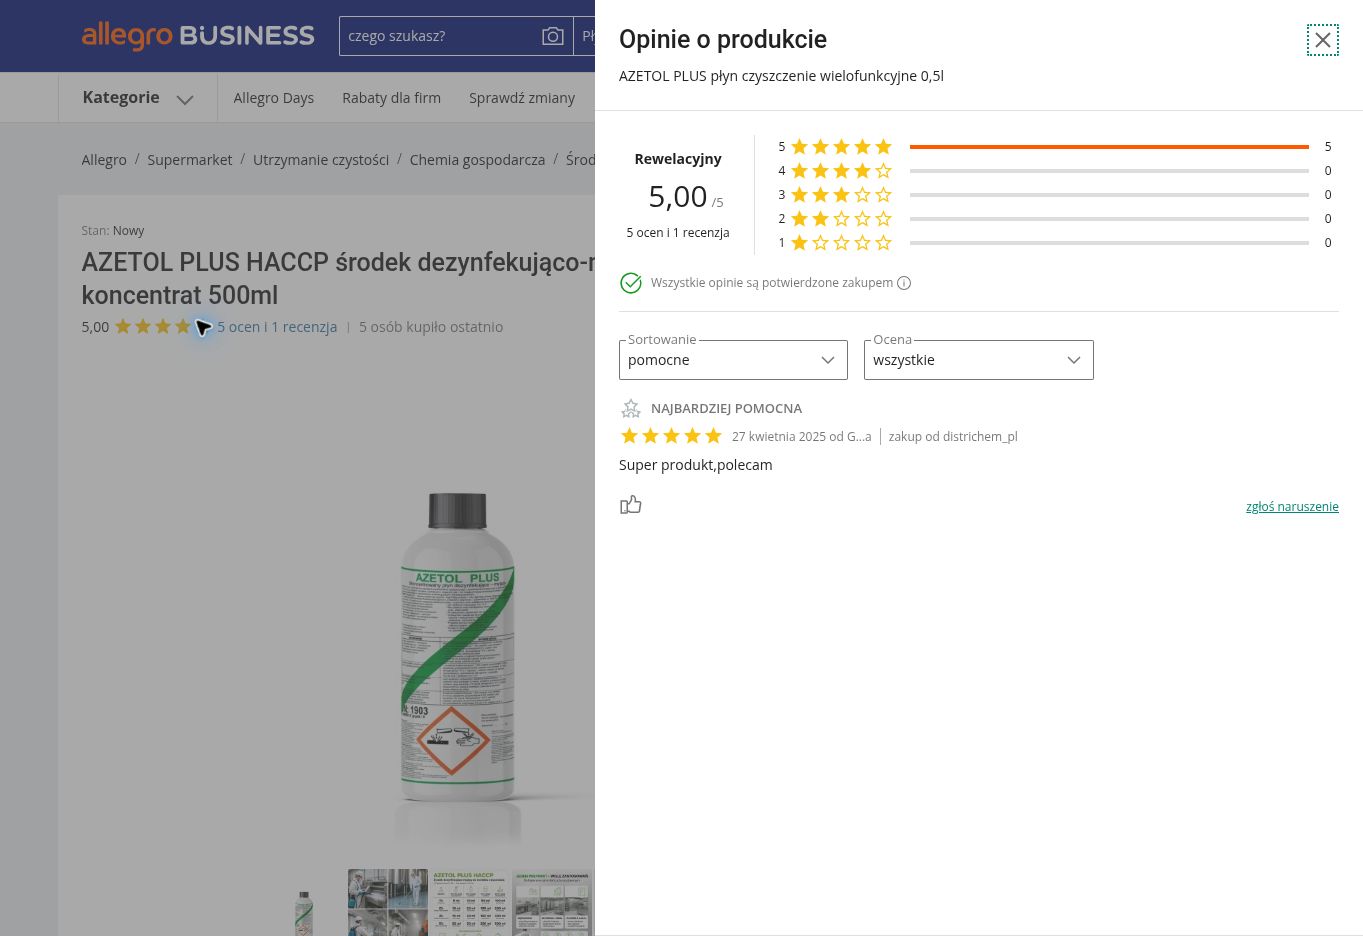Click the 4-star rating bar row
The width and height of the screenshot is (1363, 936).
tap(1055, 171)
